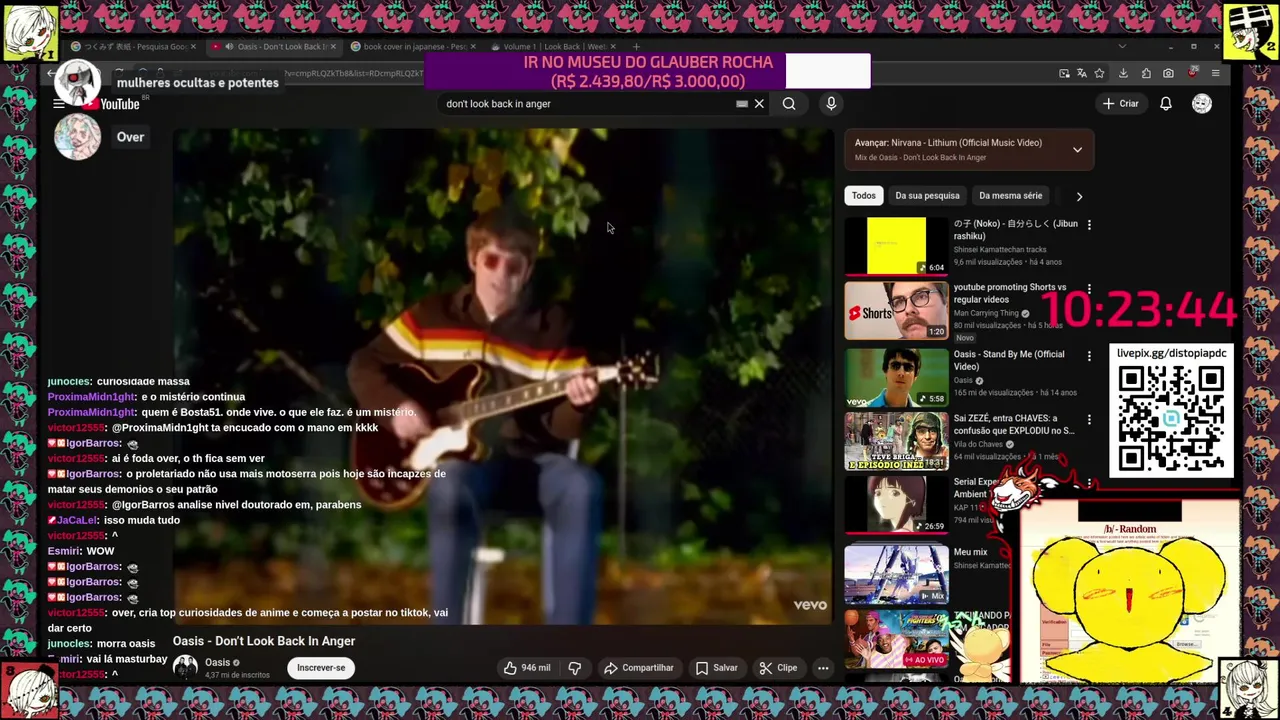Click the chat message 'isso muda tudo'
Screen dimensions: 1280x720
142,520
